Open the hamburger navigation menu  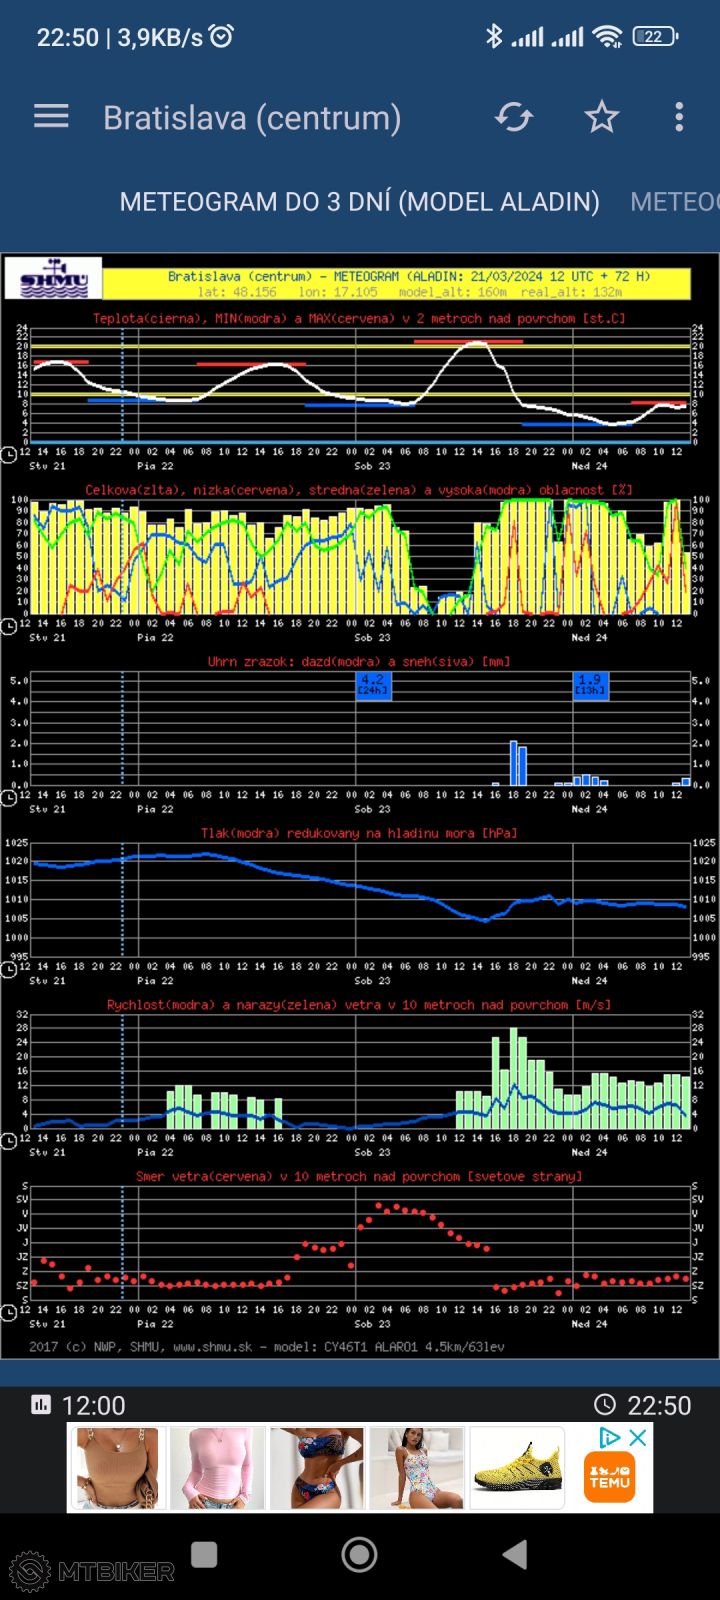click(51, 117)
